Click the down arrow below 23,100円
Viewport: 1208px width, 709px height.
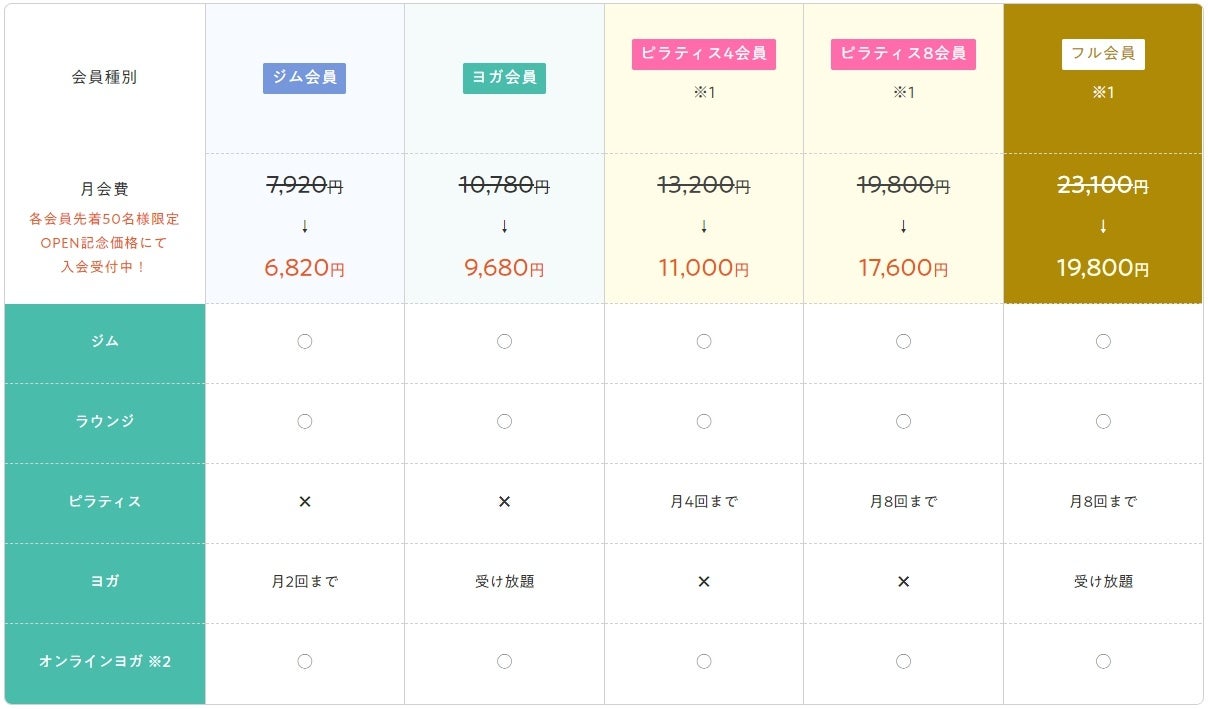(x=1103, y=227)
